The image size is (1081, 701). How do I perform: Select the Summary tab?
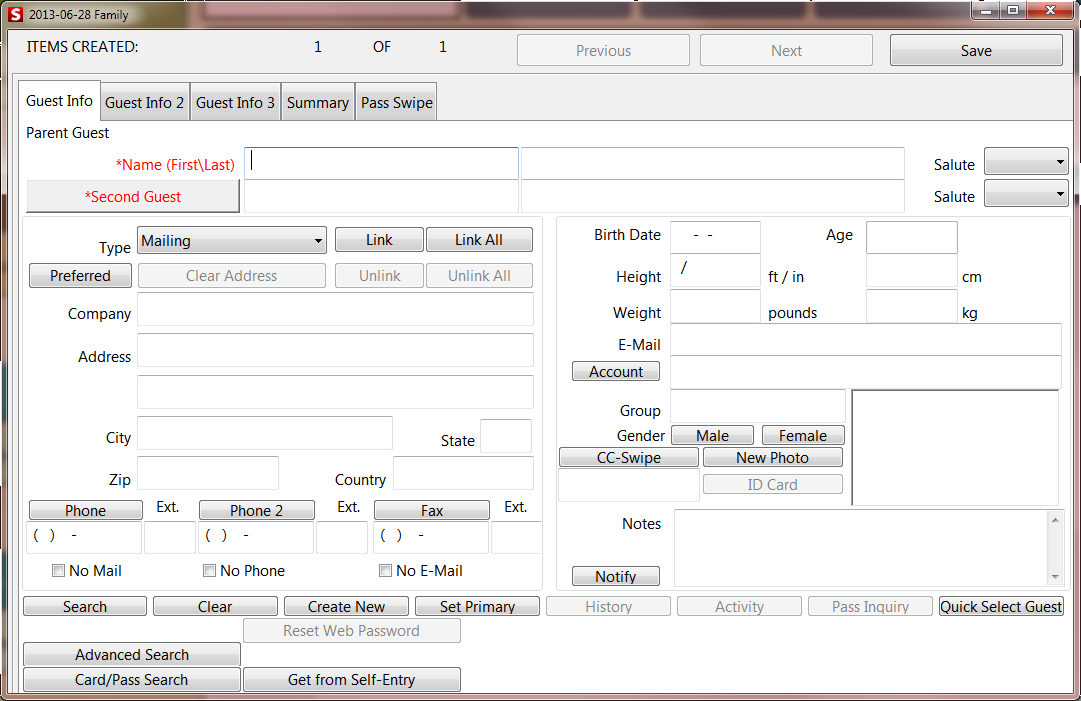pos(317,100)
